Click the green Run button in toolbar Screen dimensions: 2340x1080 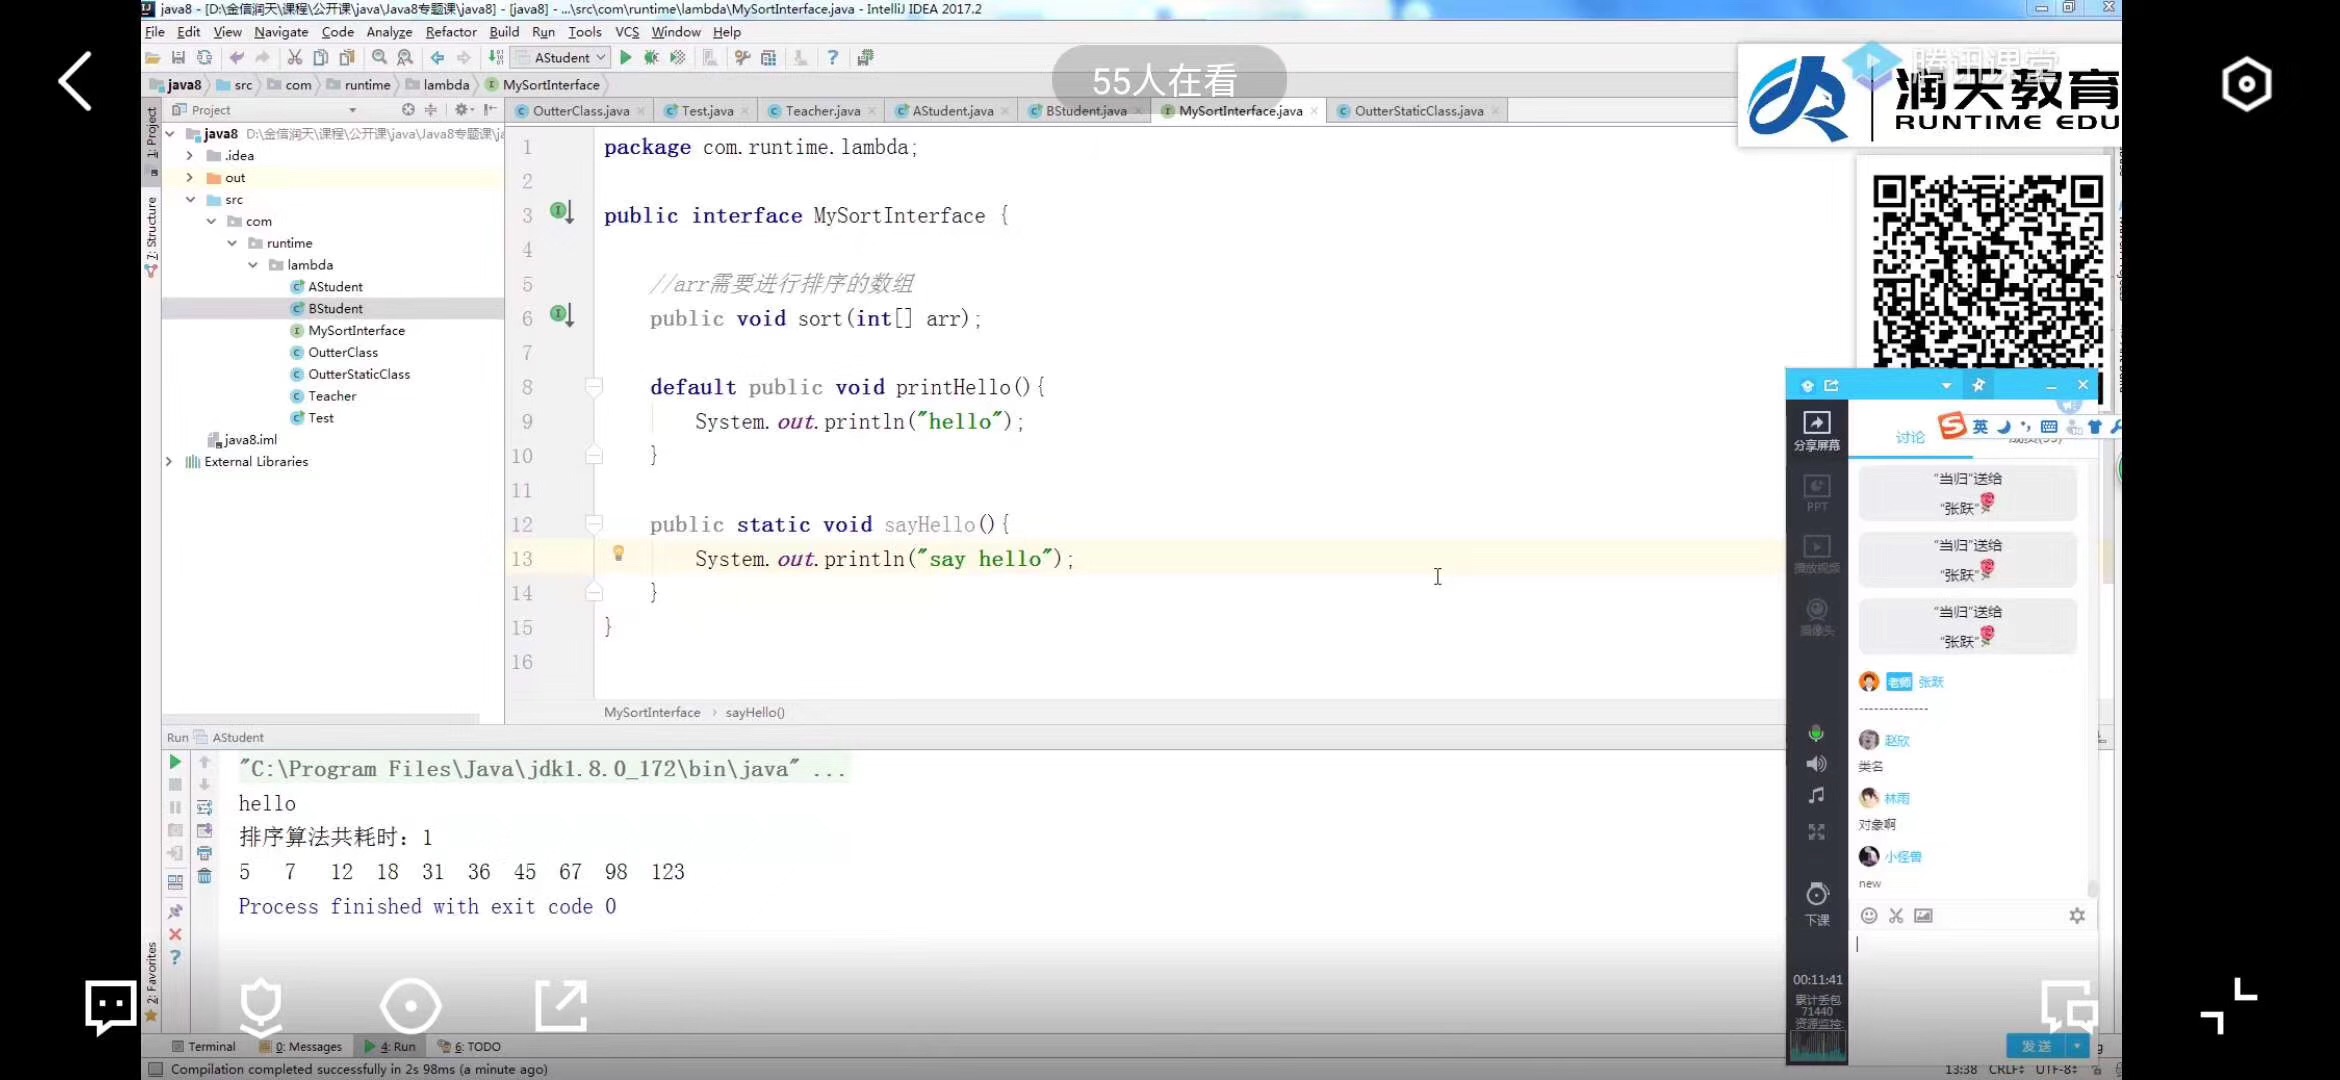coord(625,58)
